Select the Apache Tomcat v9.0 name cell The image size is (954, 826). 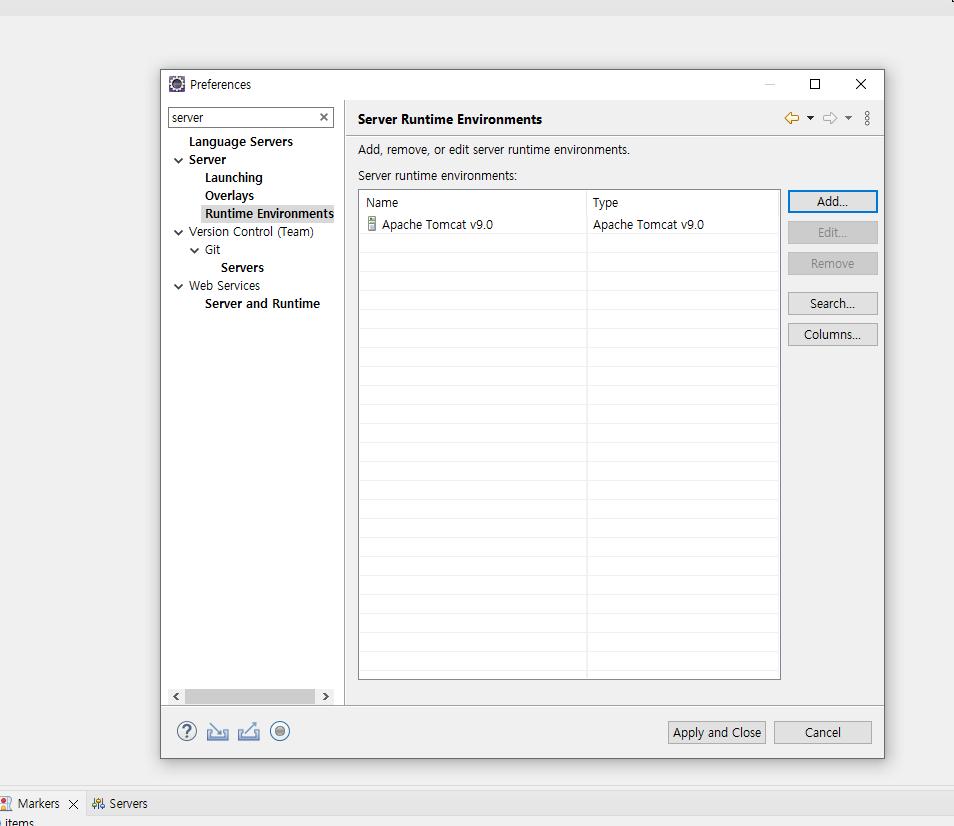point(437,224)
